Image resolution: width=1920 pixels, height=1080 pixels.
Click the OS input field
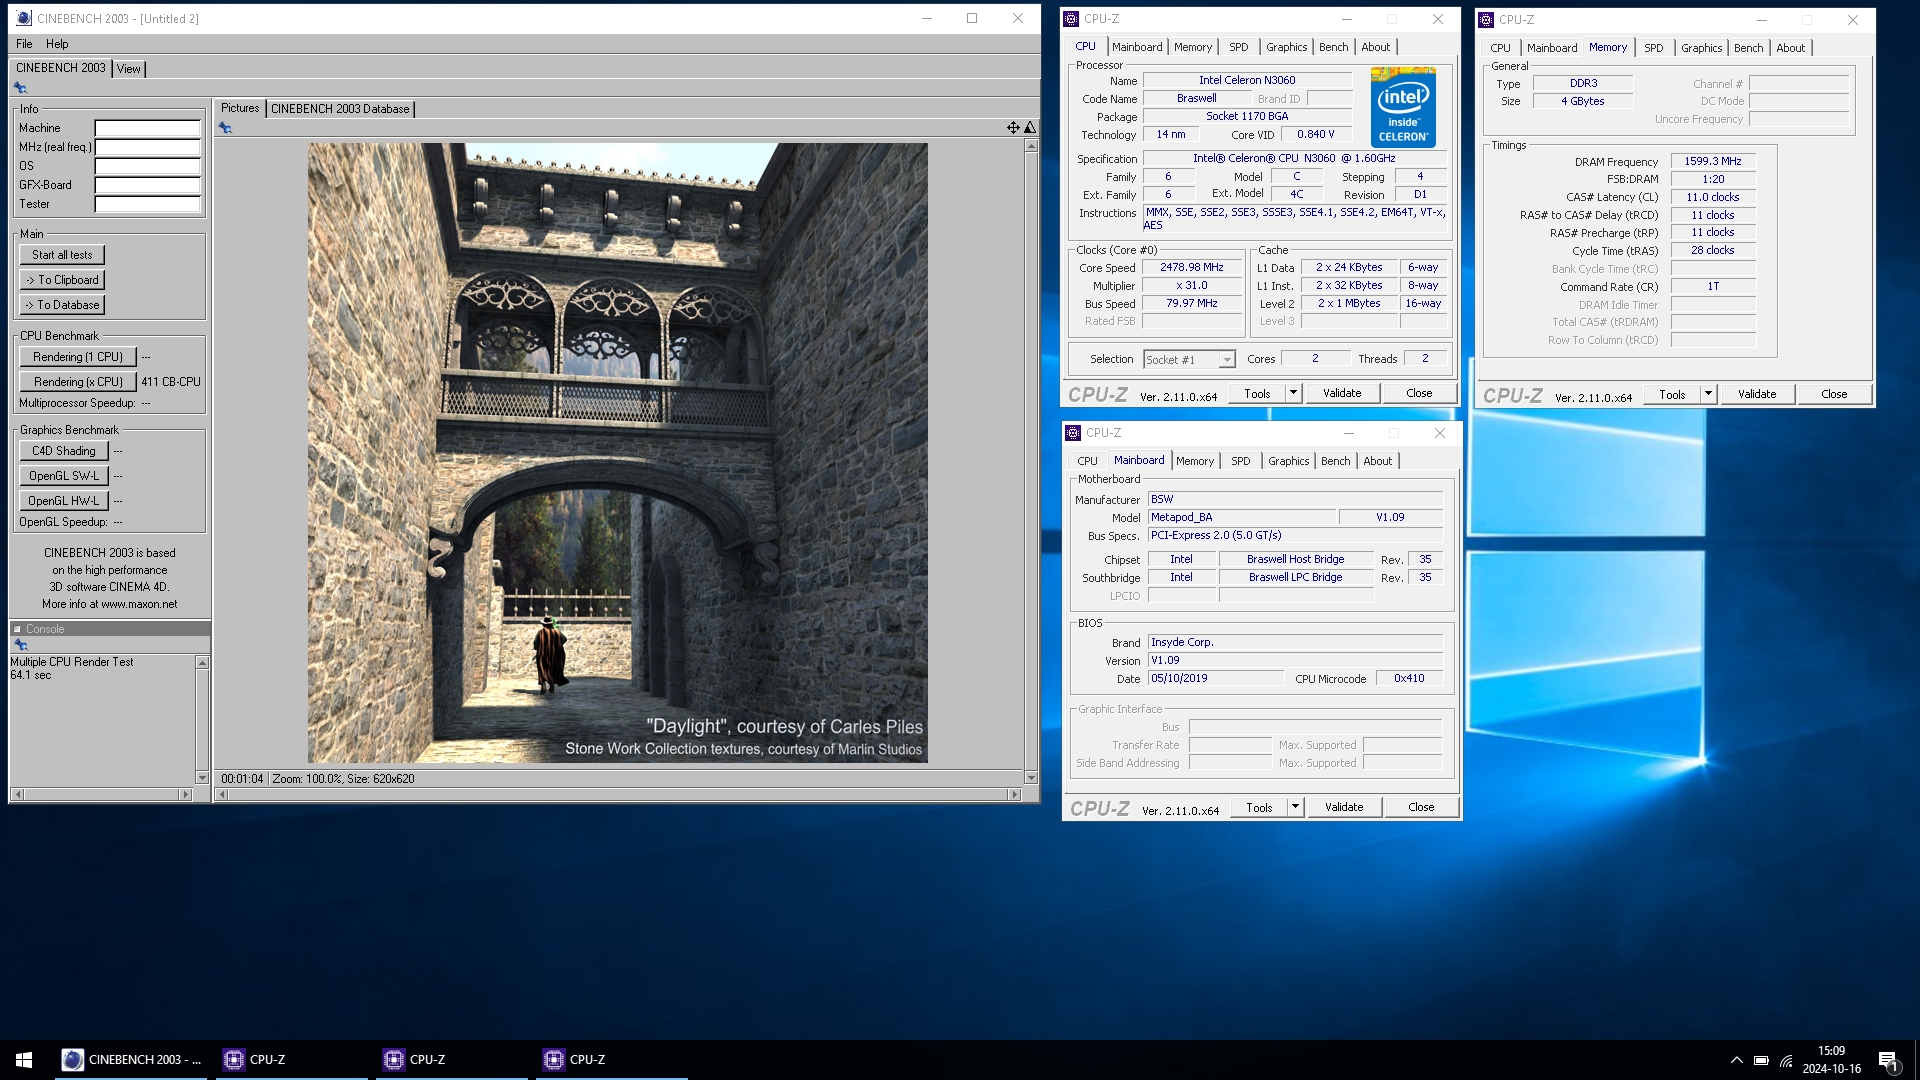pyautogui.click(x=148, y=166)
